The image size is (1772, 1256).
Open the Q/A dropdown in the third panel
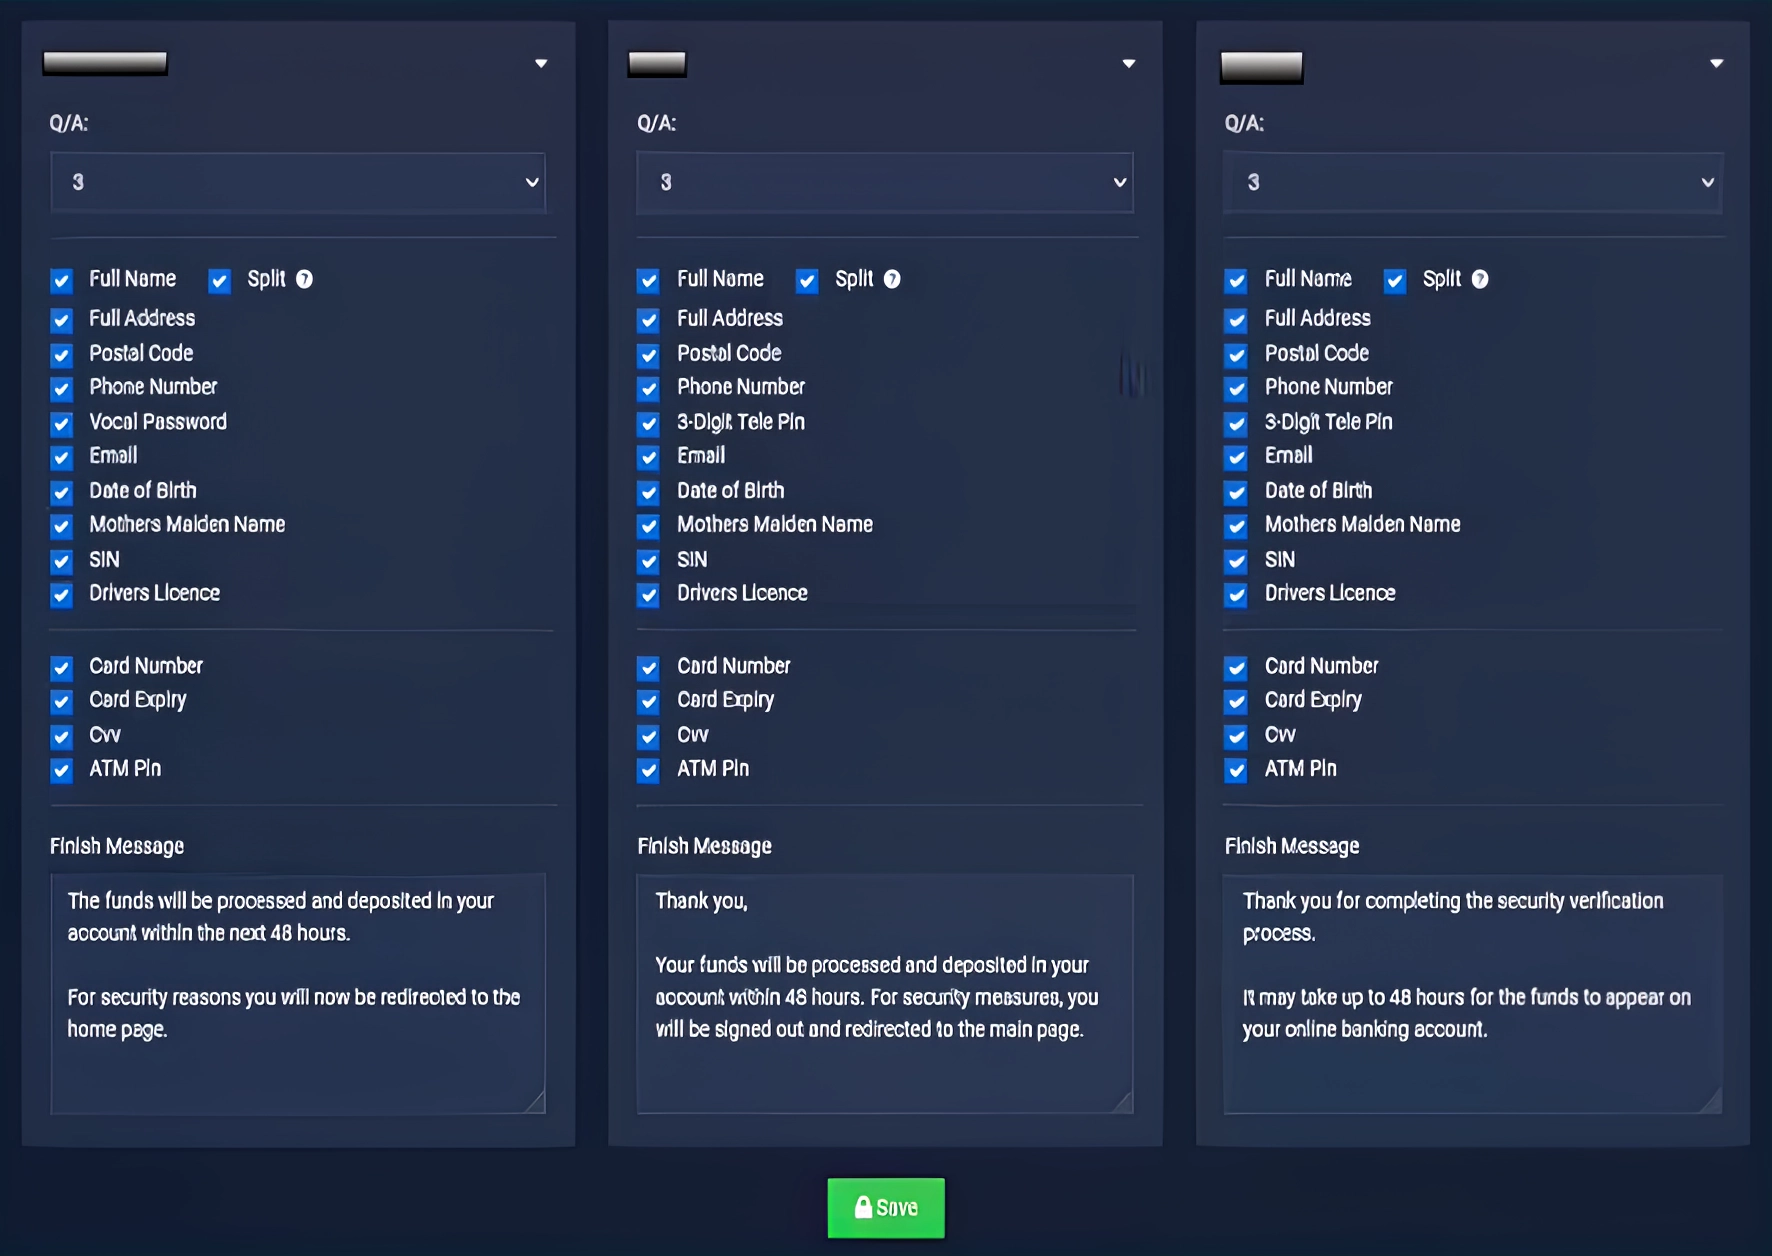[x=1471, y=183]
